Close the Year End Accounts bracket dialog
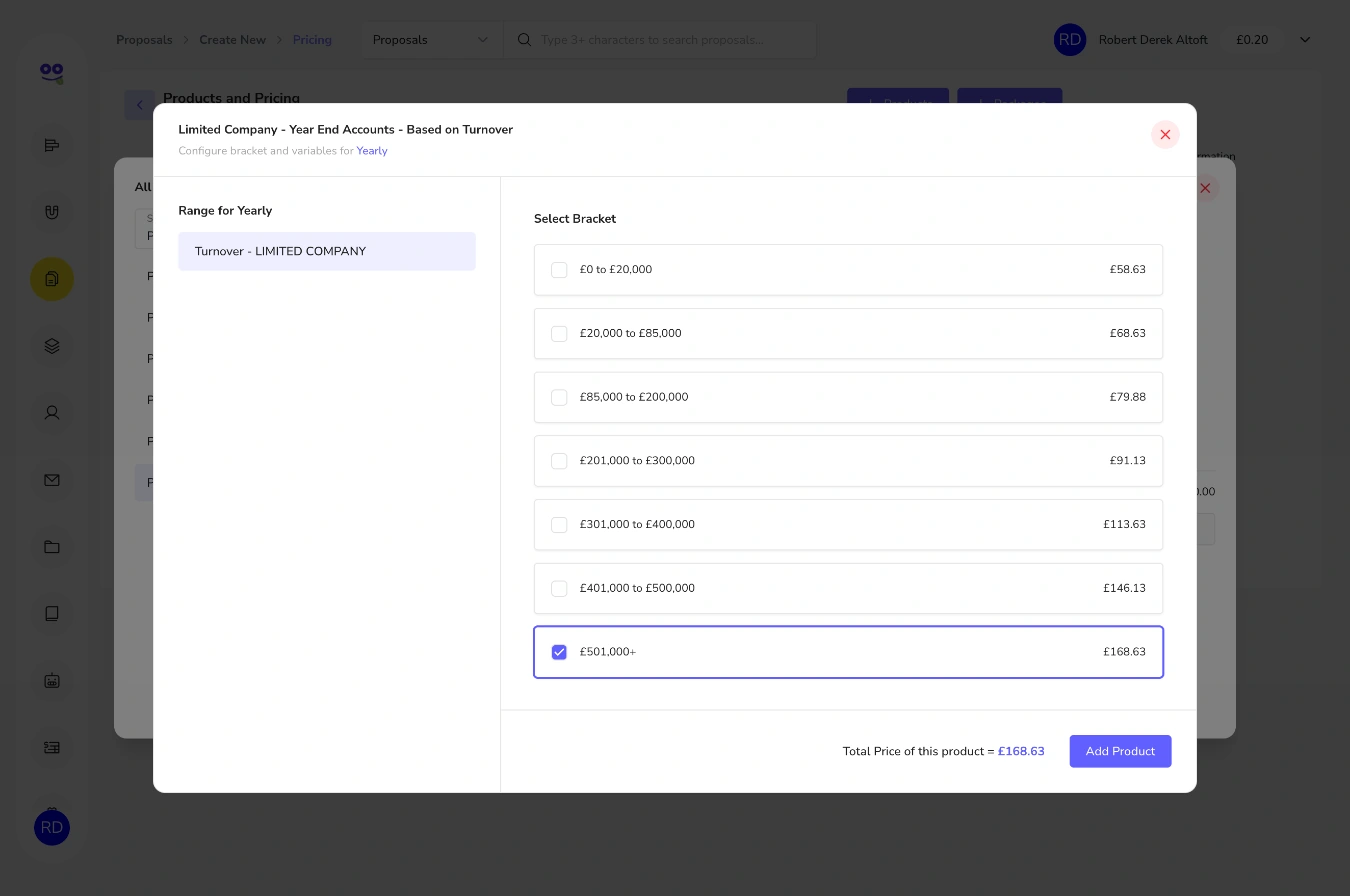This screenshot has width=1350, height=896. coord(1165,135)
